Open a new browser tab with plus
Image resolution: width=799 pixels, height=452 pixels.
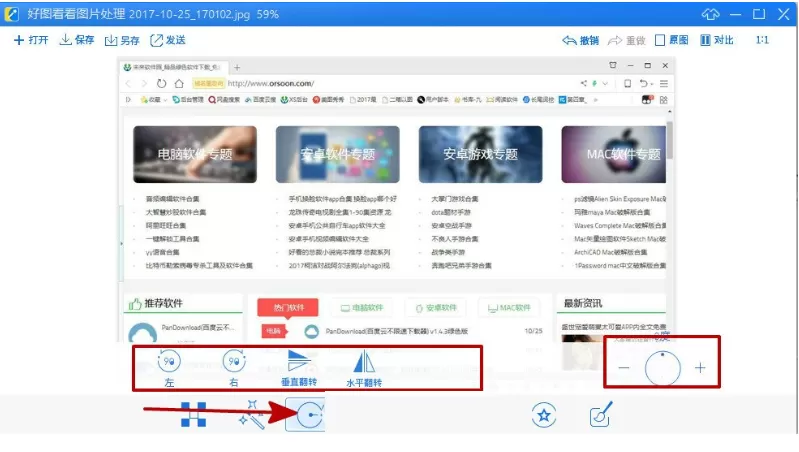[237, 67]
